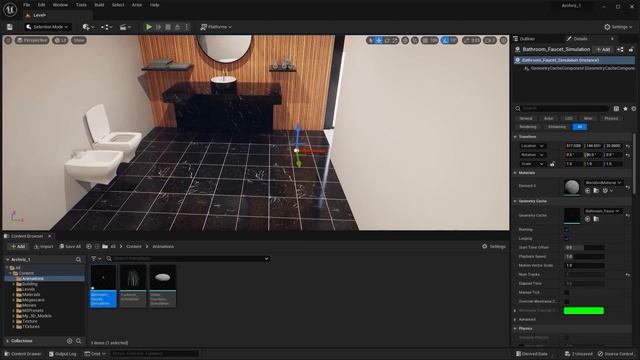Toggle scale snapping in viewport
The image size is (640, 360).
point(466,40)
